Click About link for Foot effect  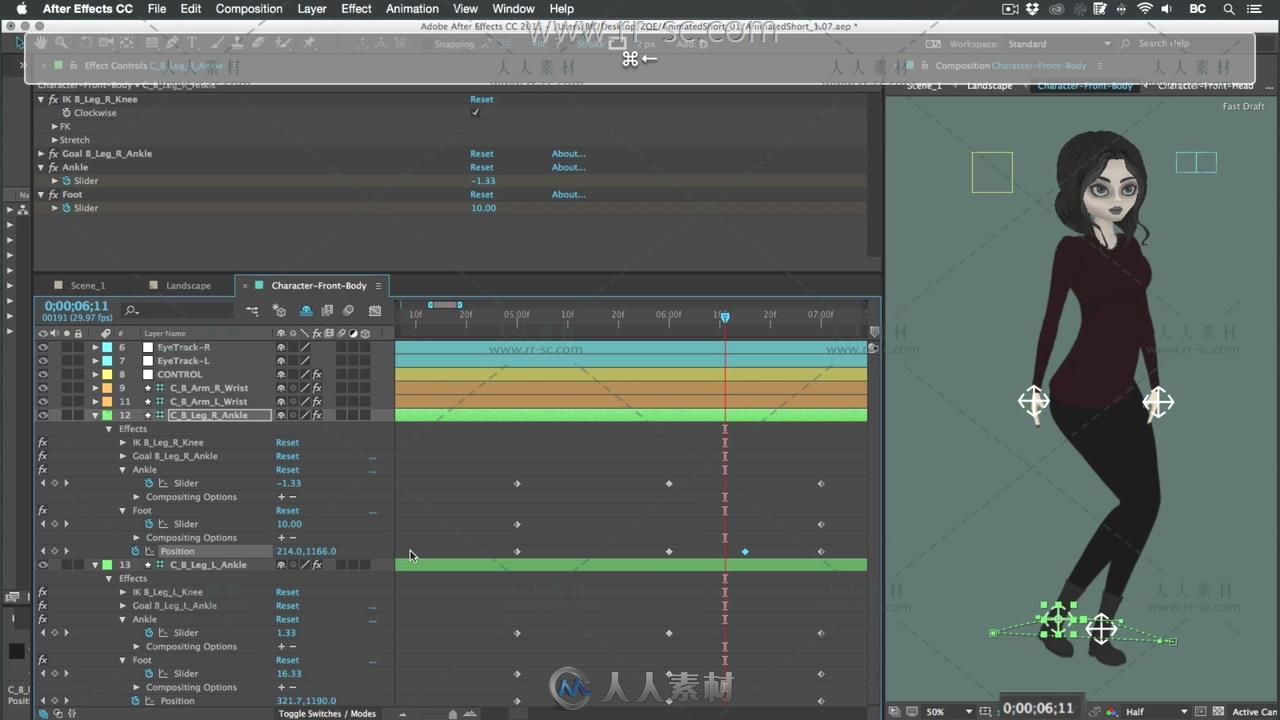(568, 195)
